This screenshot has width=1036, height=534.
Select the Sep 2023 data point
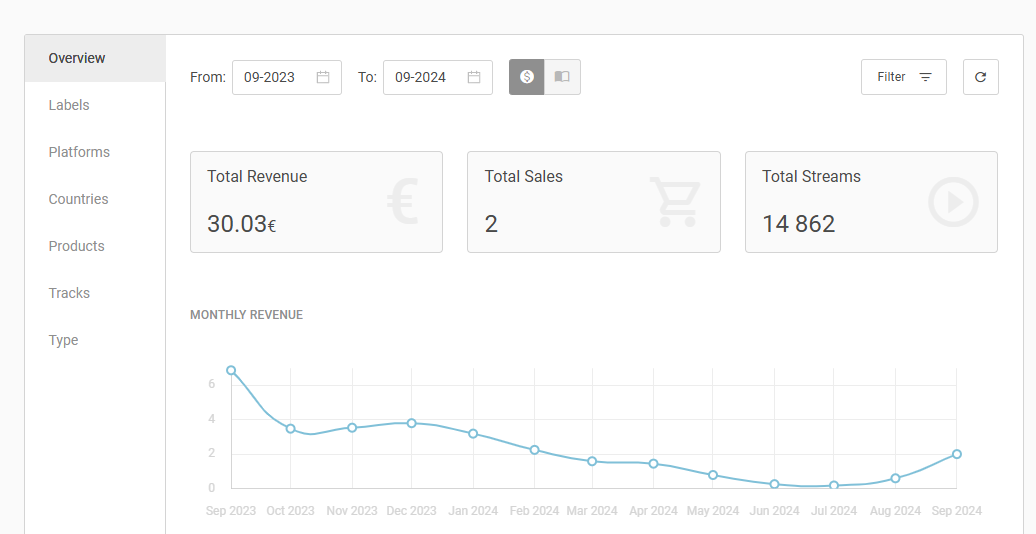tap(231, 371)
